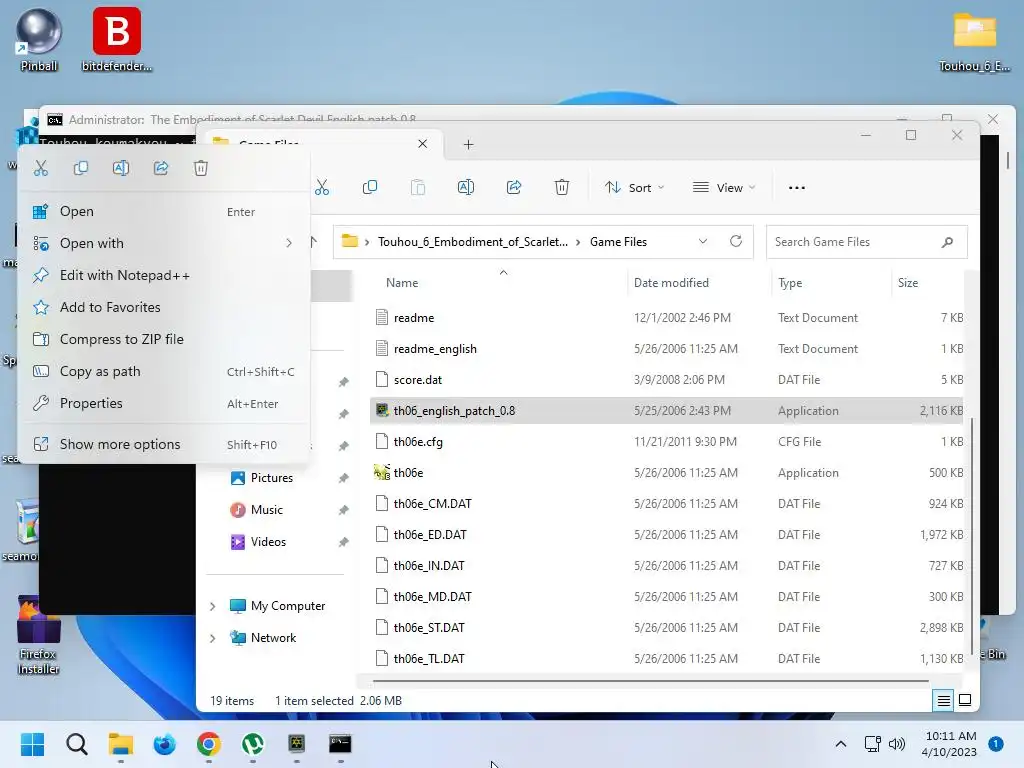The width and height of the screenshot is (1024, 768).
Task: Add new Explorer tab
Action: click(468, 145)
